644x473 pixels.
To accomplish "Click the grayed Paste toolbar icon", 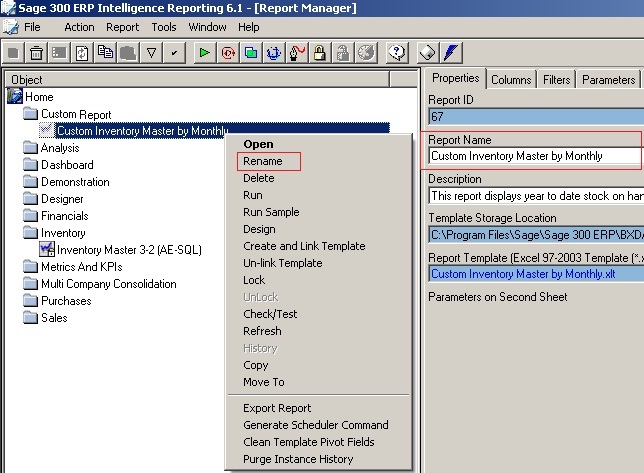I will pos(128,53).
